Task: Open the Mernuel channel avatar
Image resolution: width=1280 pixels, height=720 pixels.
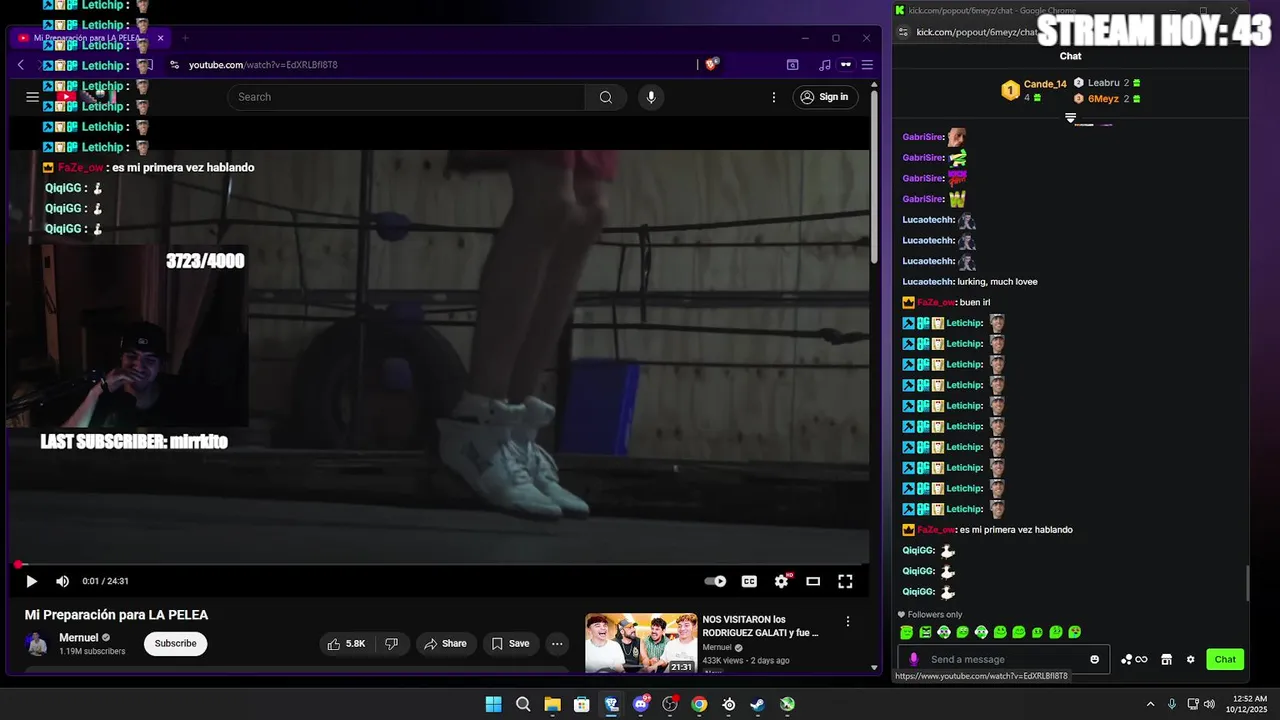Action: click(36, 644)
